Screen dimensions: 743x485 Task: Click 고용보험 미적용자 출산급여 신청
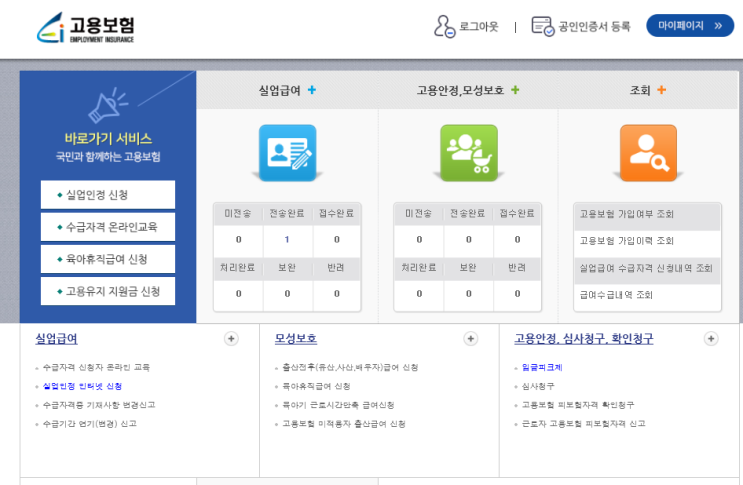(344, 423)
